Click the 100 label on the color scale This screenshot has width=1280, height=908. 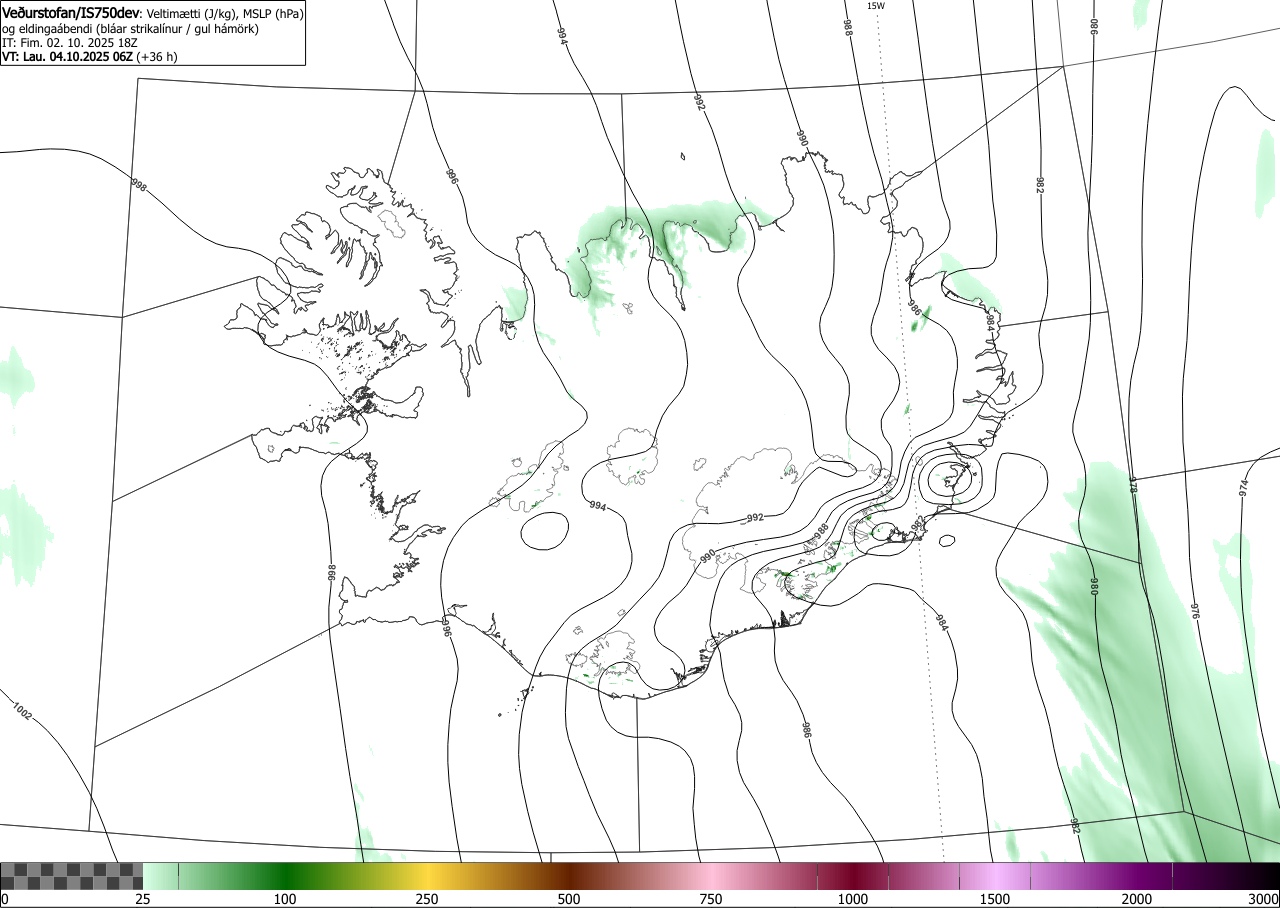pyautogui.click(x=285, y=899)
